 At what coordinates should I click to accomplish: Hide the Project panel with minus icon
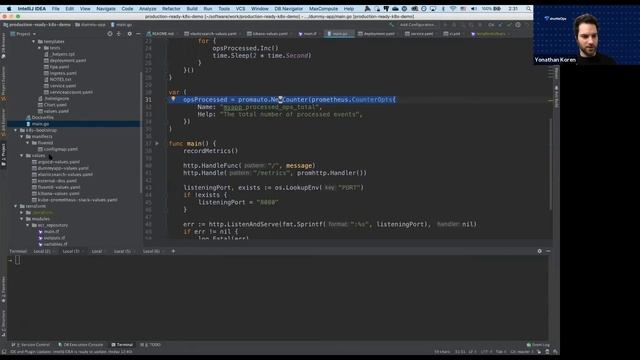click(138, 34)
